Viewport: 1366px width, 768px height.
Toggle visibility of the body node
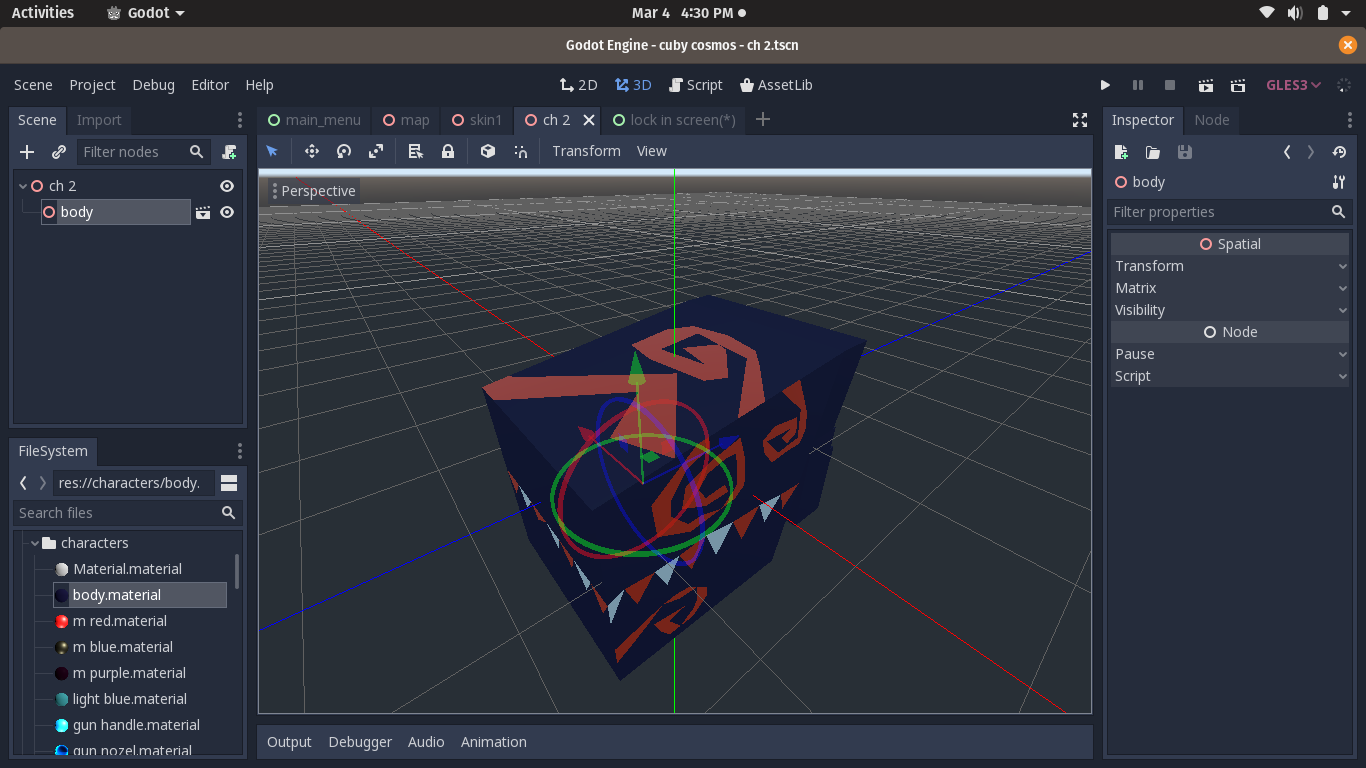pyautogui.click(x=227, y=212)
